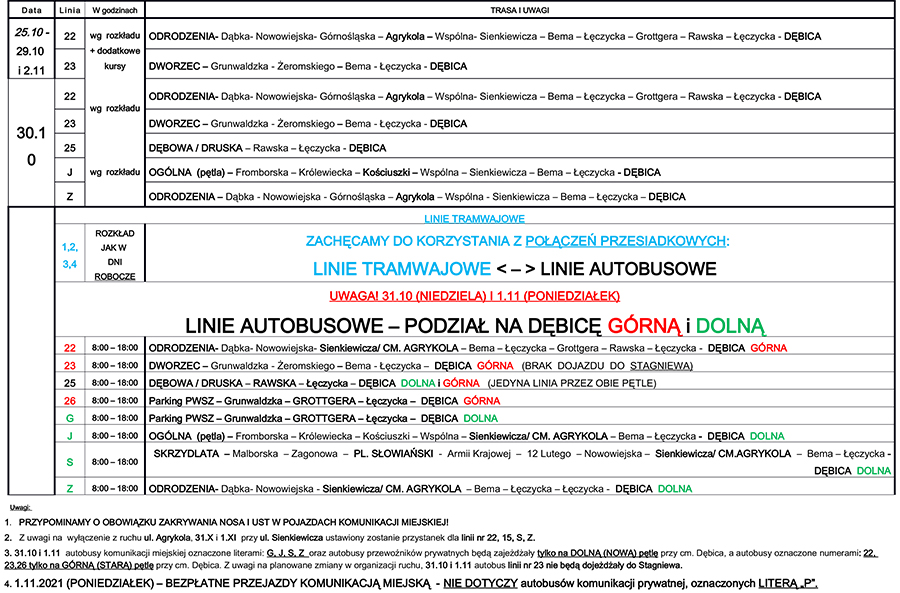
Task: Select the green line letter S
Action: (x=70, y=462)
